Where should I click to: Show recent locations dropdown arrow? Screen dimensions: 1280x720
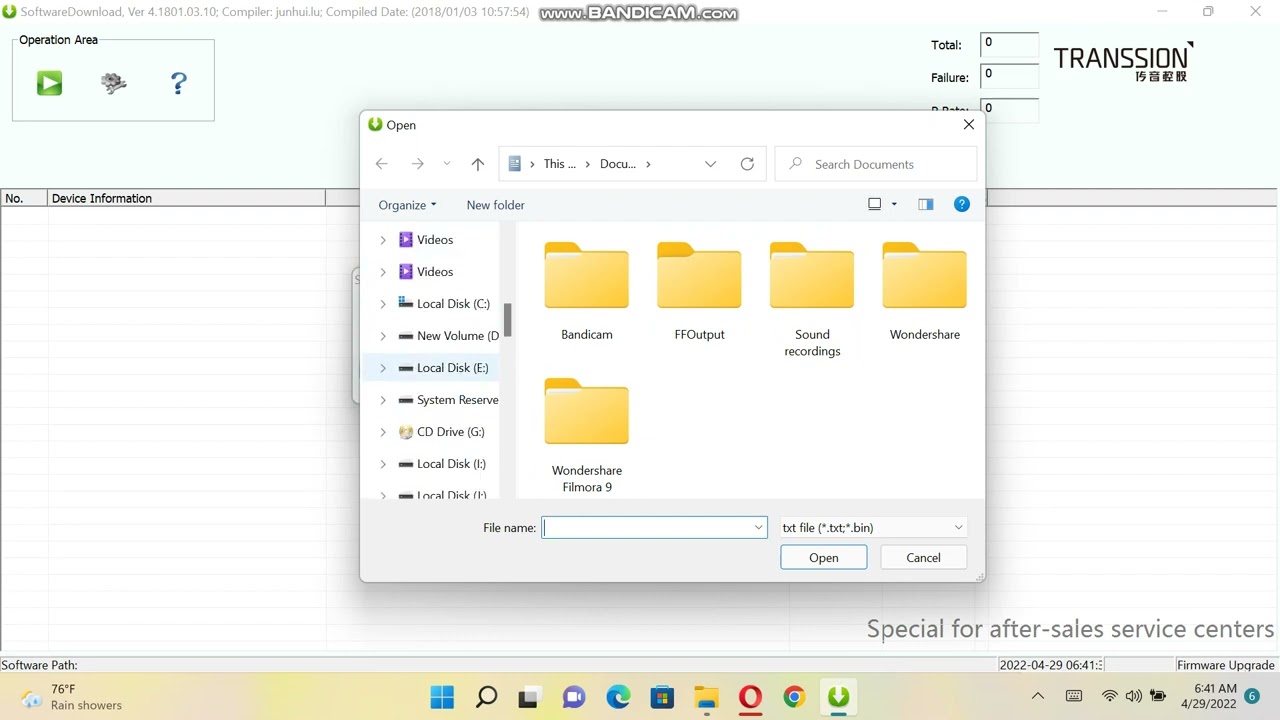click(447, 164)
